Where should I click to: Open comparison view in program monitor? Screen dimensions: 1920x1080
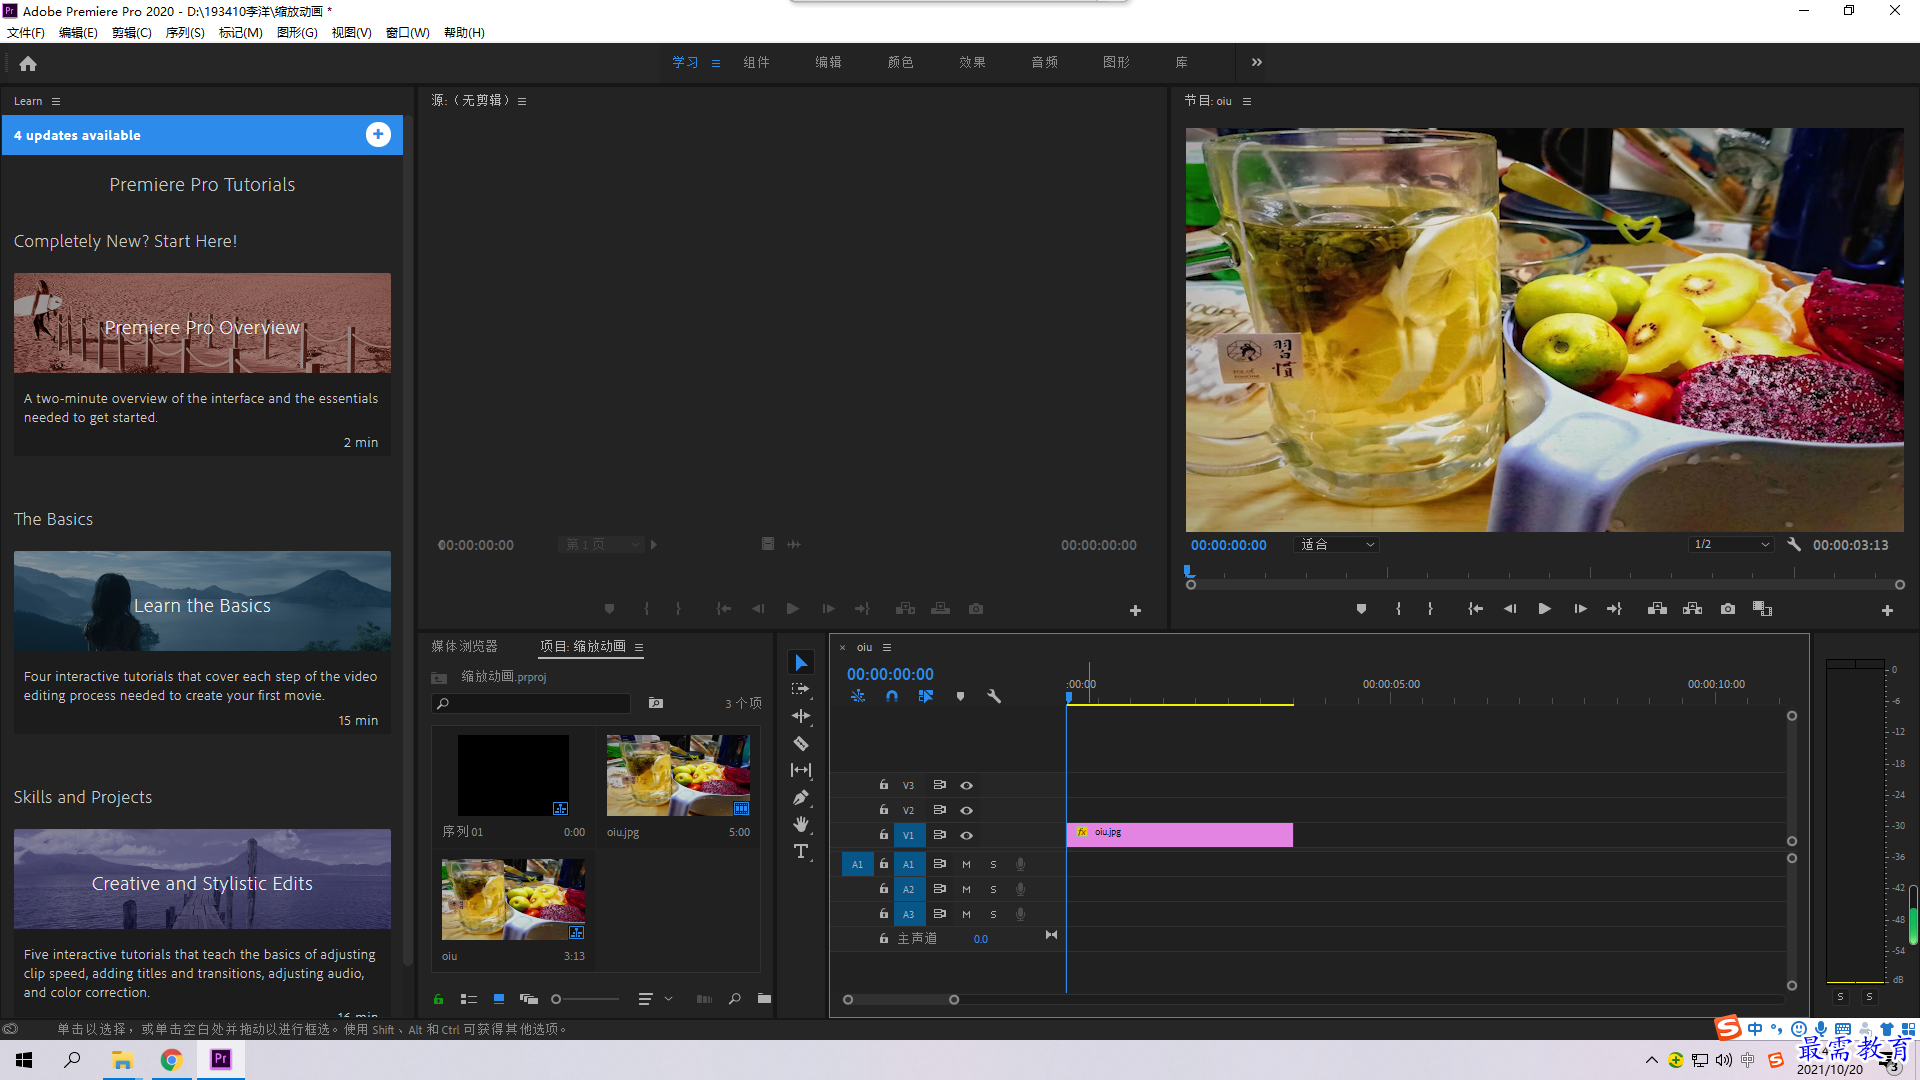(x=1762, y=609)
